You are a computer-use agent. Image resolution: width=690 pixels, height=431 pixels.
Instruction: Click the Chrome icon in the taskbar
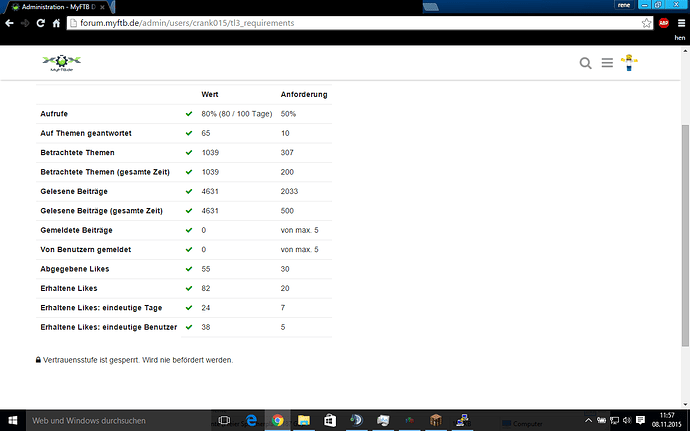click(x=277, y=420)
